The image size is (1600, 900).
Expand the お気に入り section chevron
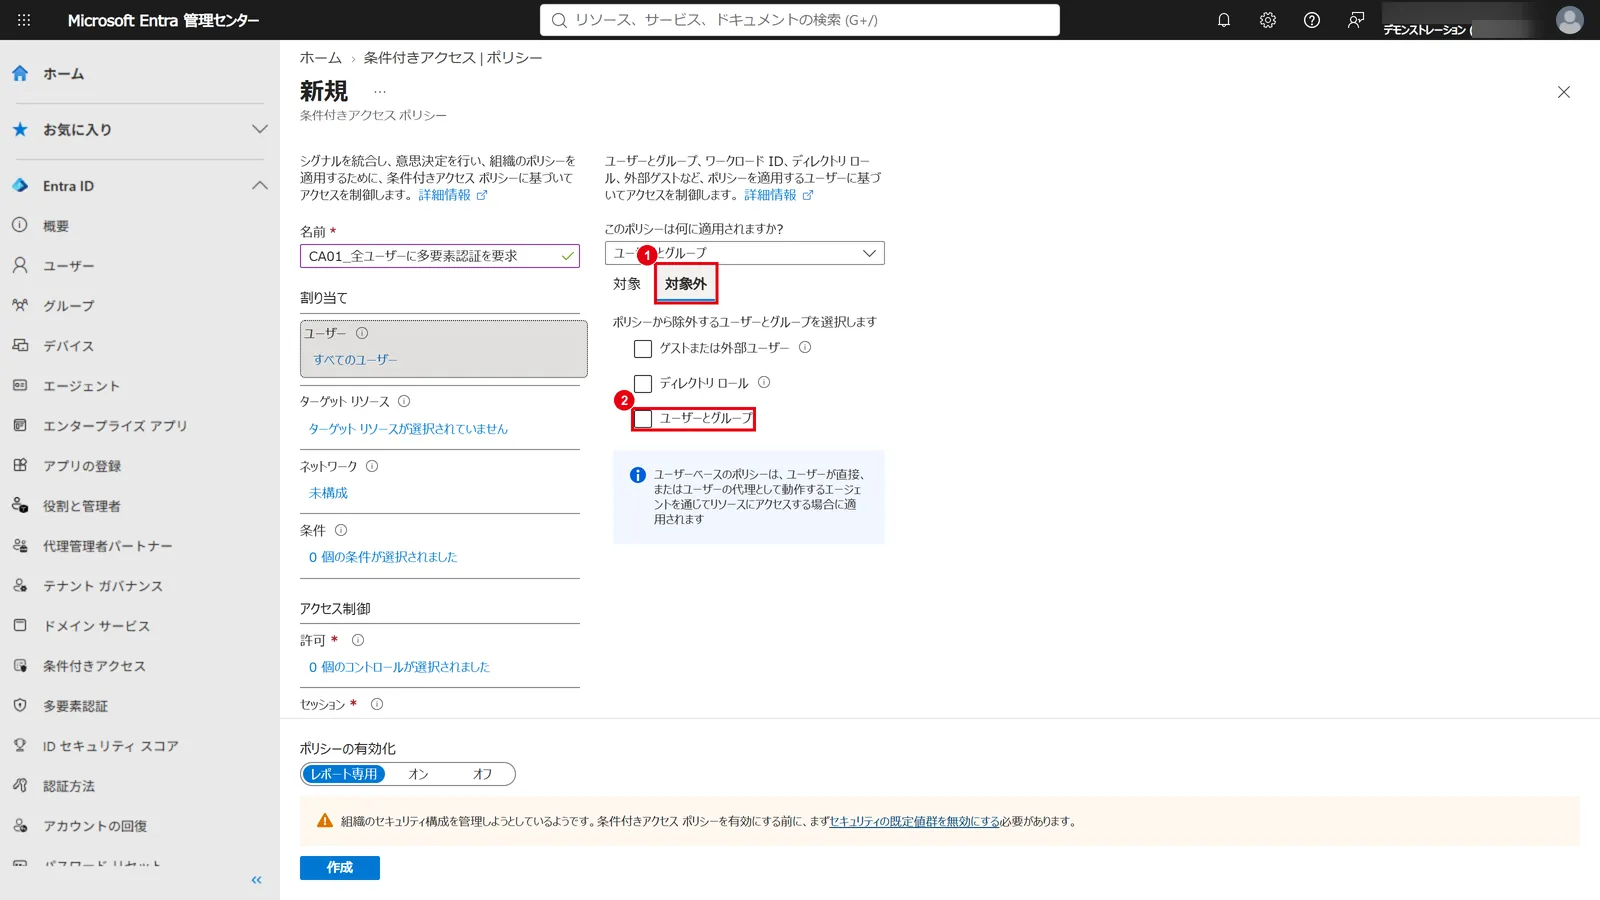(x=260, y=129)
